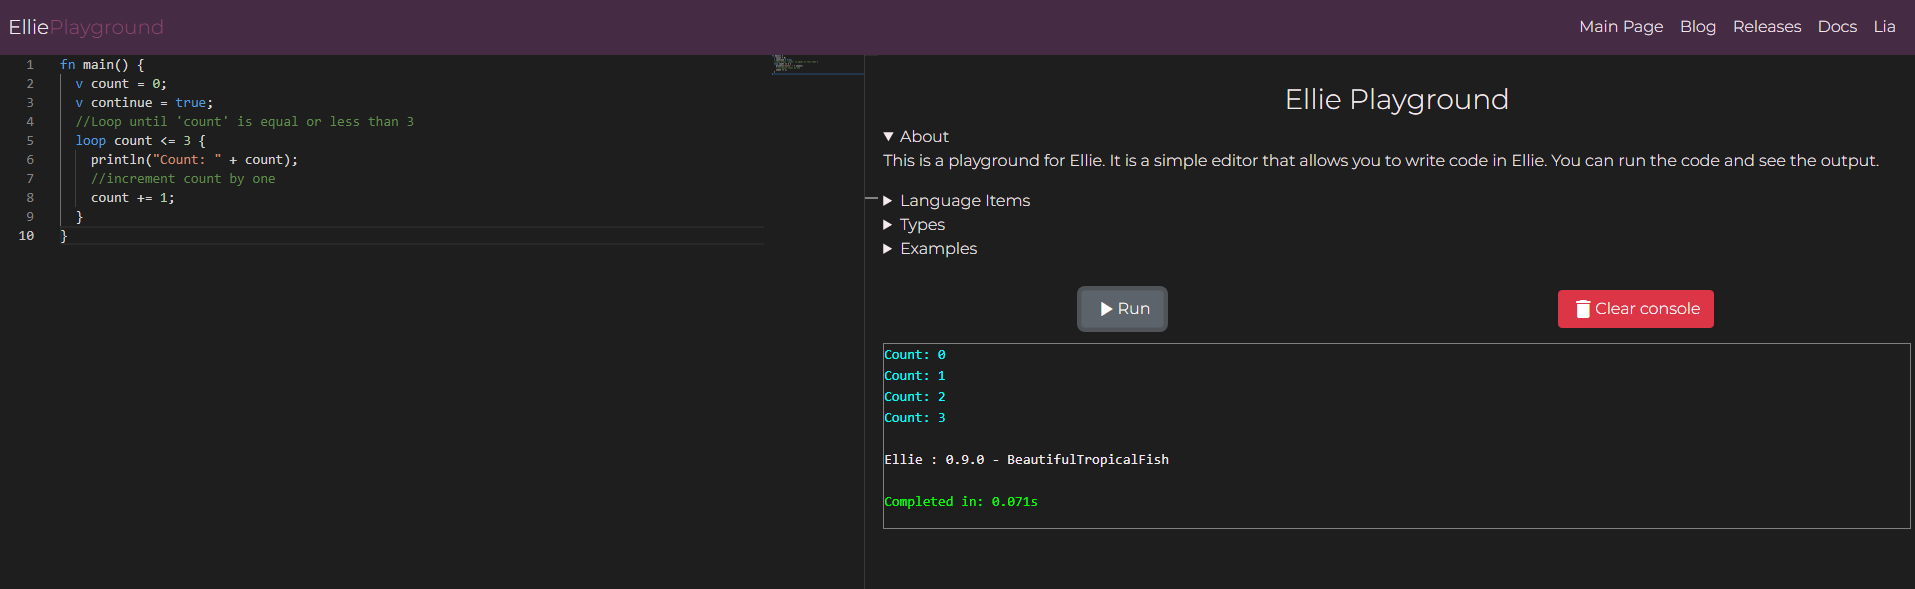
Task: Click line number 10 in the gutter
Action: click(x=26, y=236)
